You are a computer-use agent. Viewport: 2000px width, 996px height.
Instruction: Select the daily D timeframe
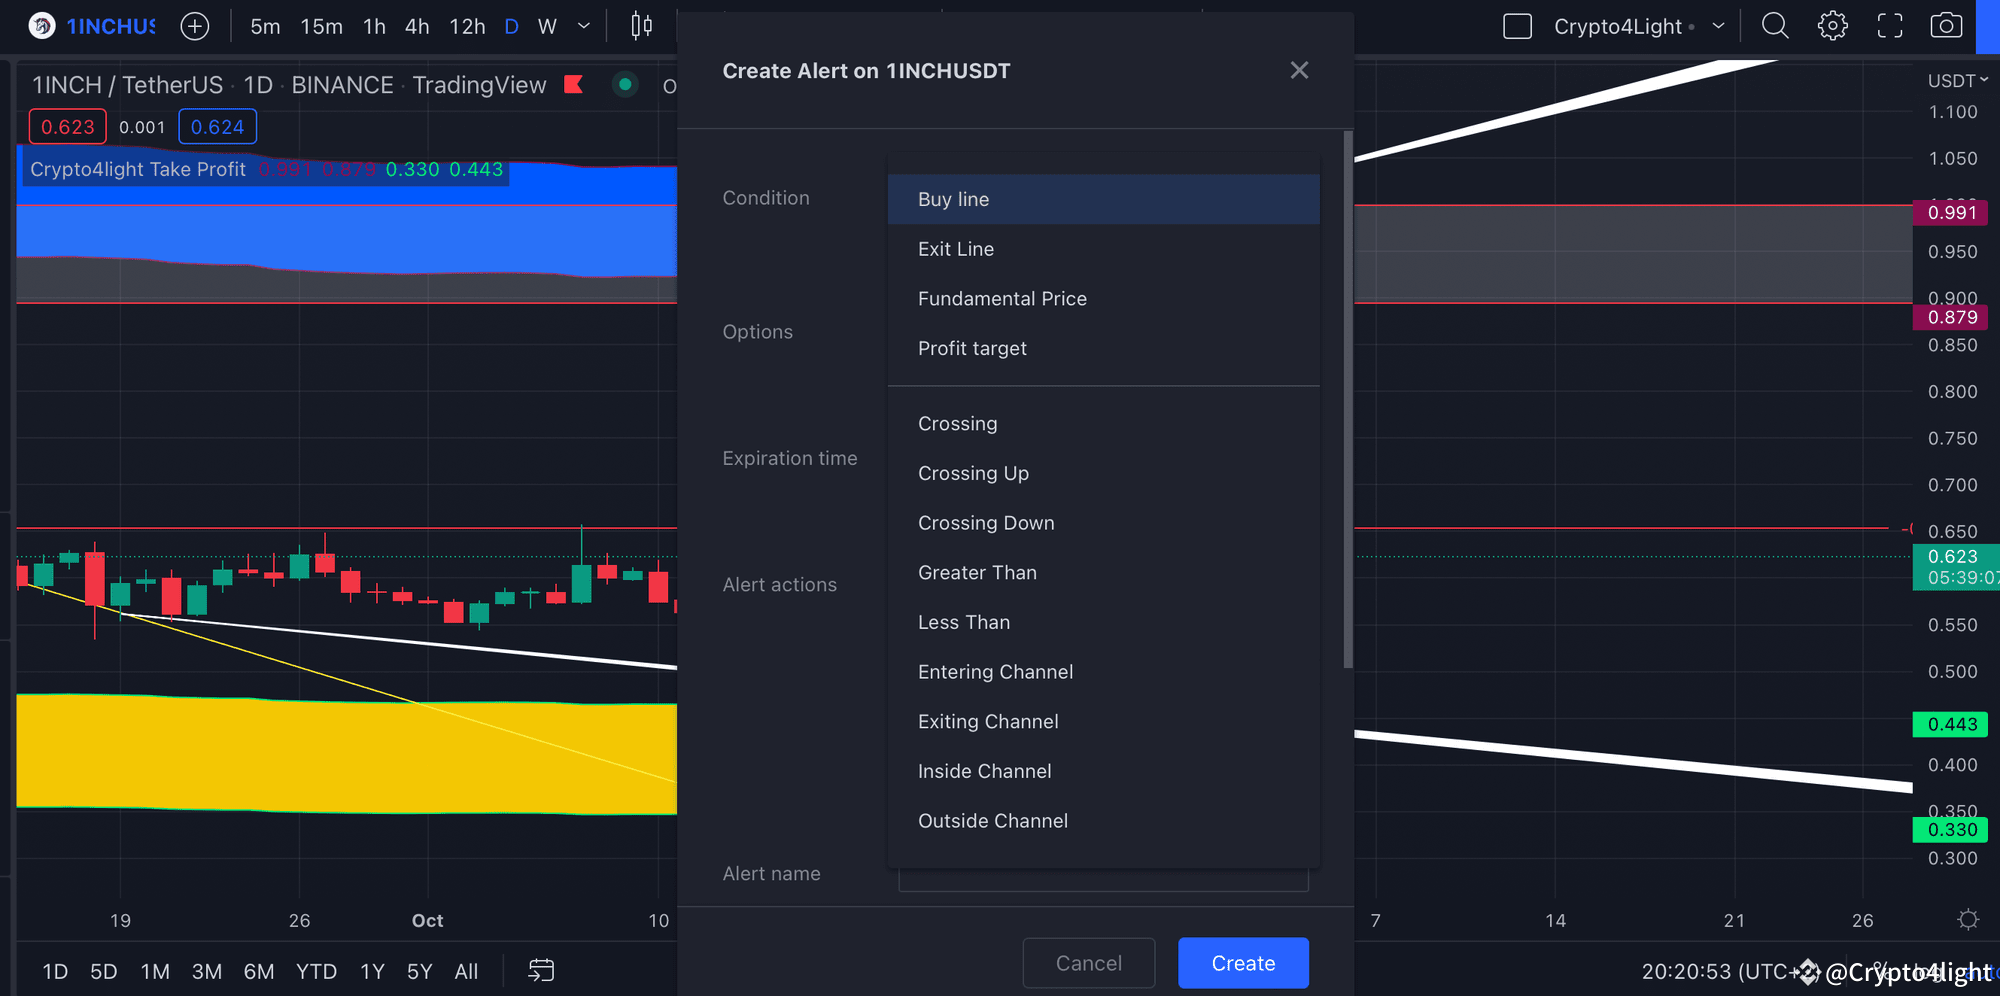click(511, 27)
